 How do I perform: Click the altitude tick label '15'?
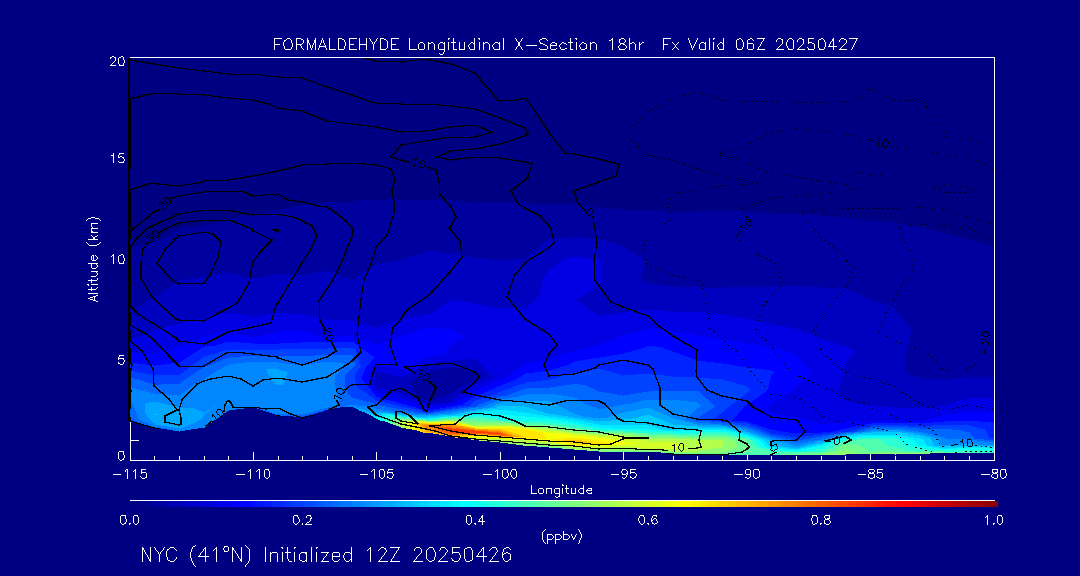coord(117,159)
